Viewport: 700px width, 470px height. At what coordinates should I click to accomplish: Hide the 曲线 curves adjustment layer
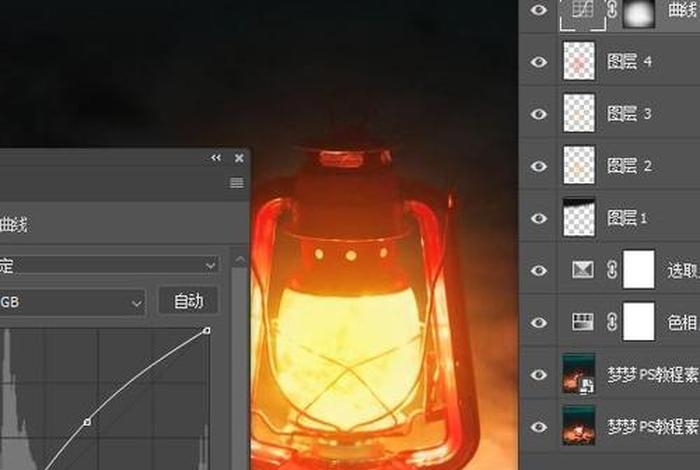point(539,9)
